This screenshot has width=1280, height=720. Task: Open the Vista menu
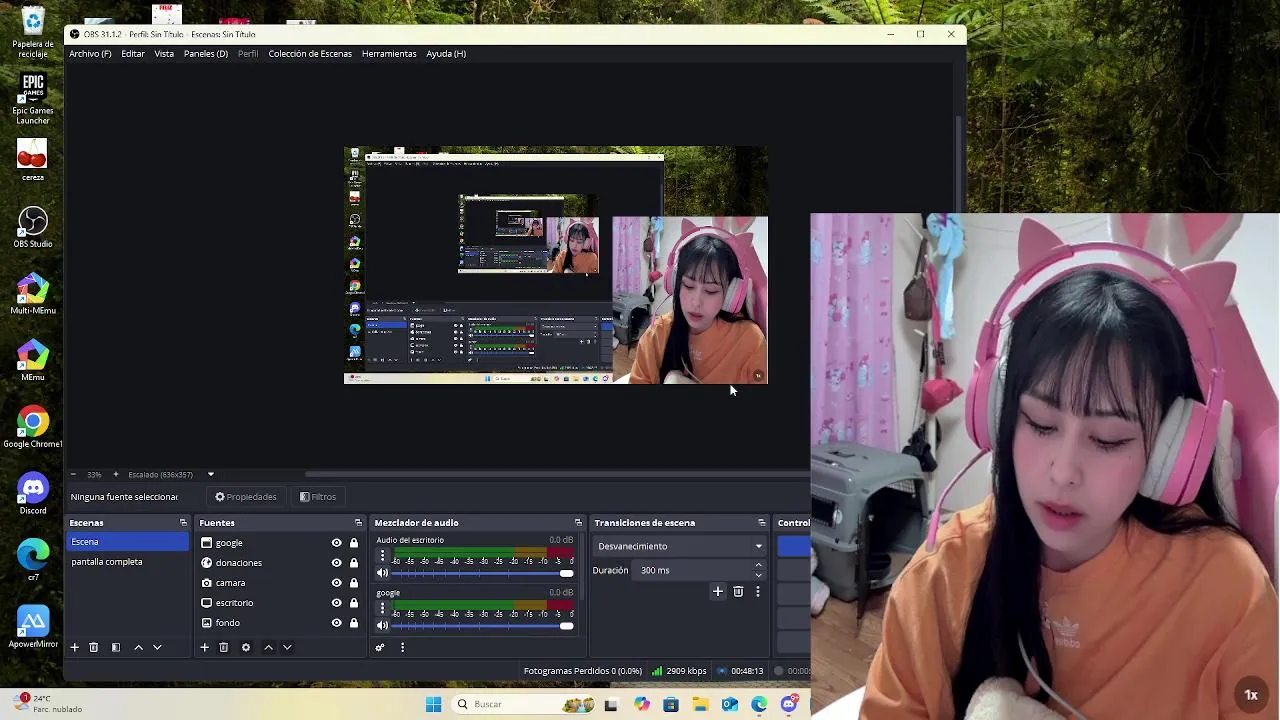click(x=164, y=54)
